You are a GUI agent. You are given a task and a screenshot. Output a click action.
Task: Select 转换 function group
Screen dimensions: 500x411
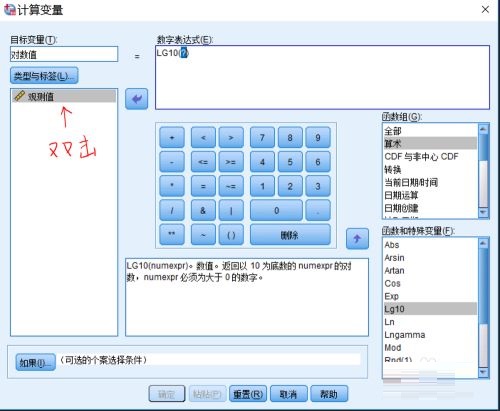[430, 169]
